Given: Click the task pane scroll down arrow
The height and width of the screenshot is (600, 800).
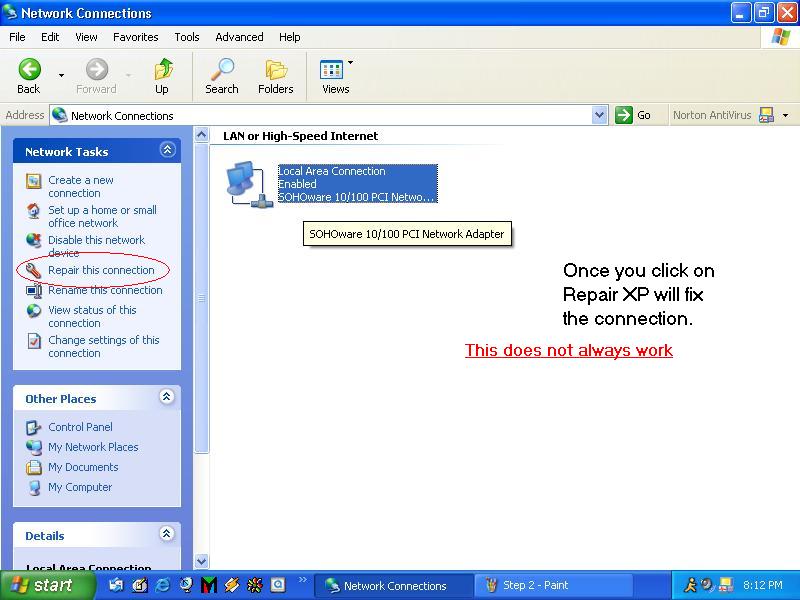Looking at the screenshot, I should tap(202, 561).
